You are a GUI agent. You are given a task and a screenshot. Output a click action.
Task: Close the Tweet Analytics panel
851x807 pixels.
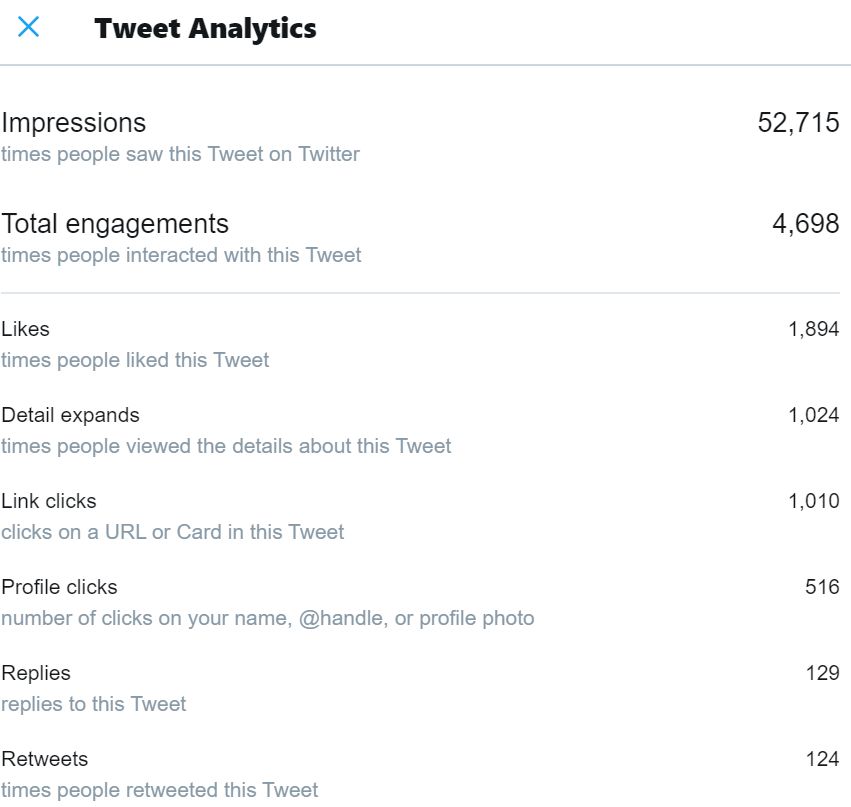[x=28, y=27]
